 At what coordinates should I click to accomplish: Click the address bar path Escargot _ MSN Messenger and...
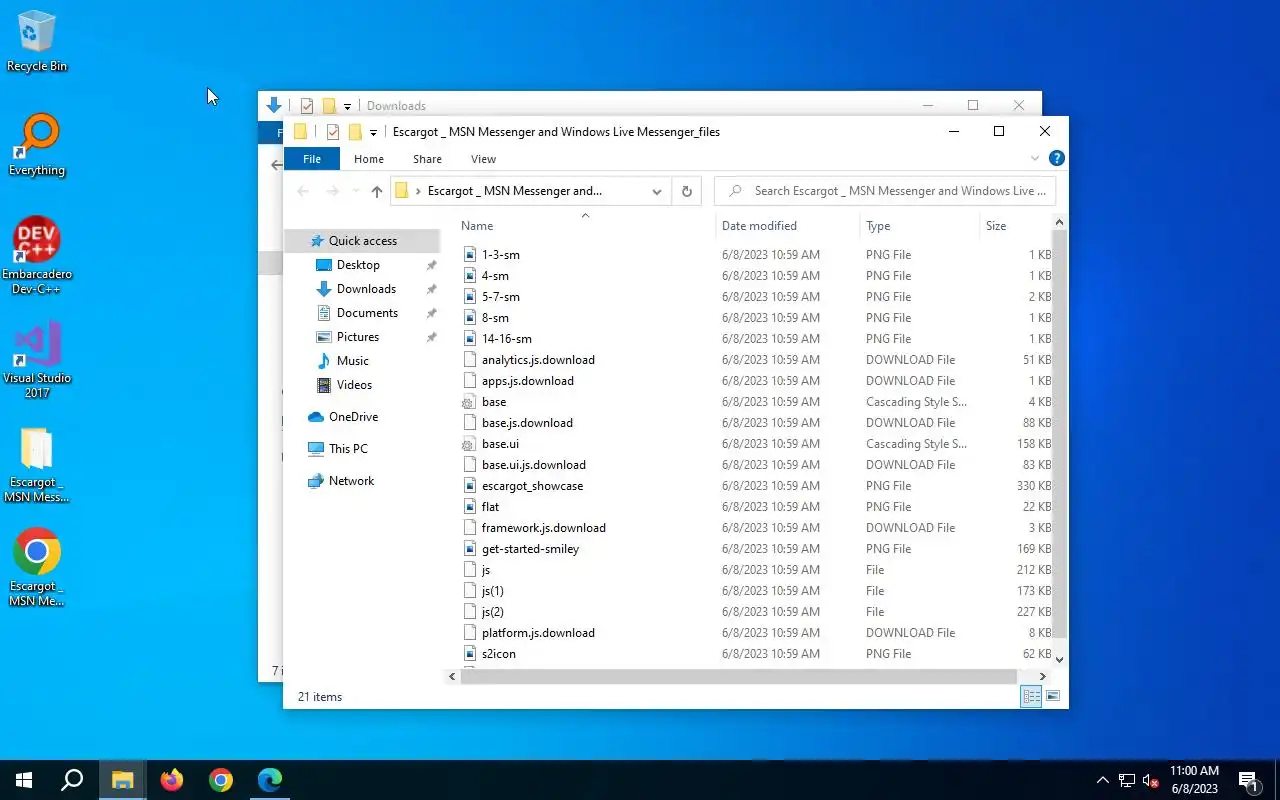click(514, 191)
